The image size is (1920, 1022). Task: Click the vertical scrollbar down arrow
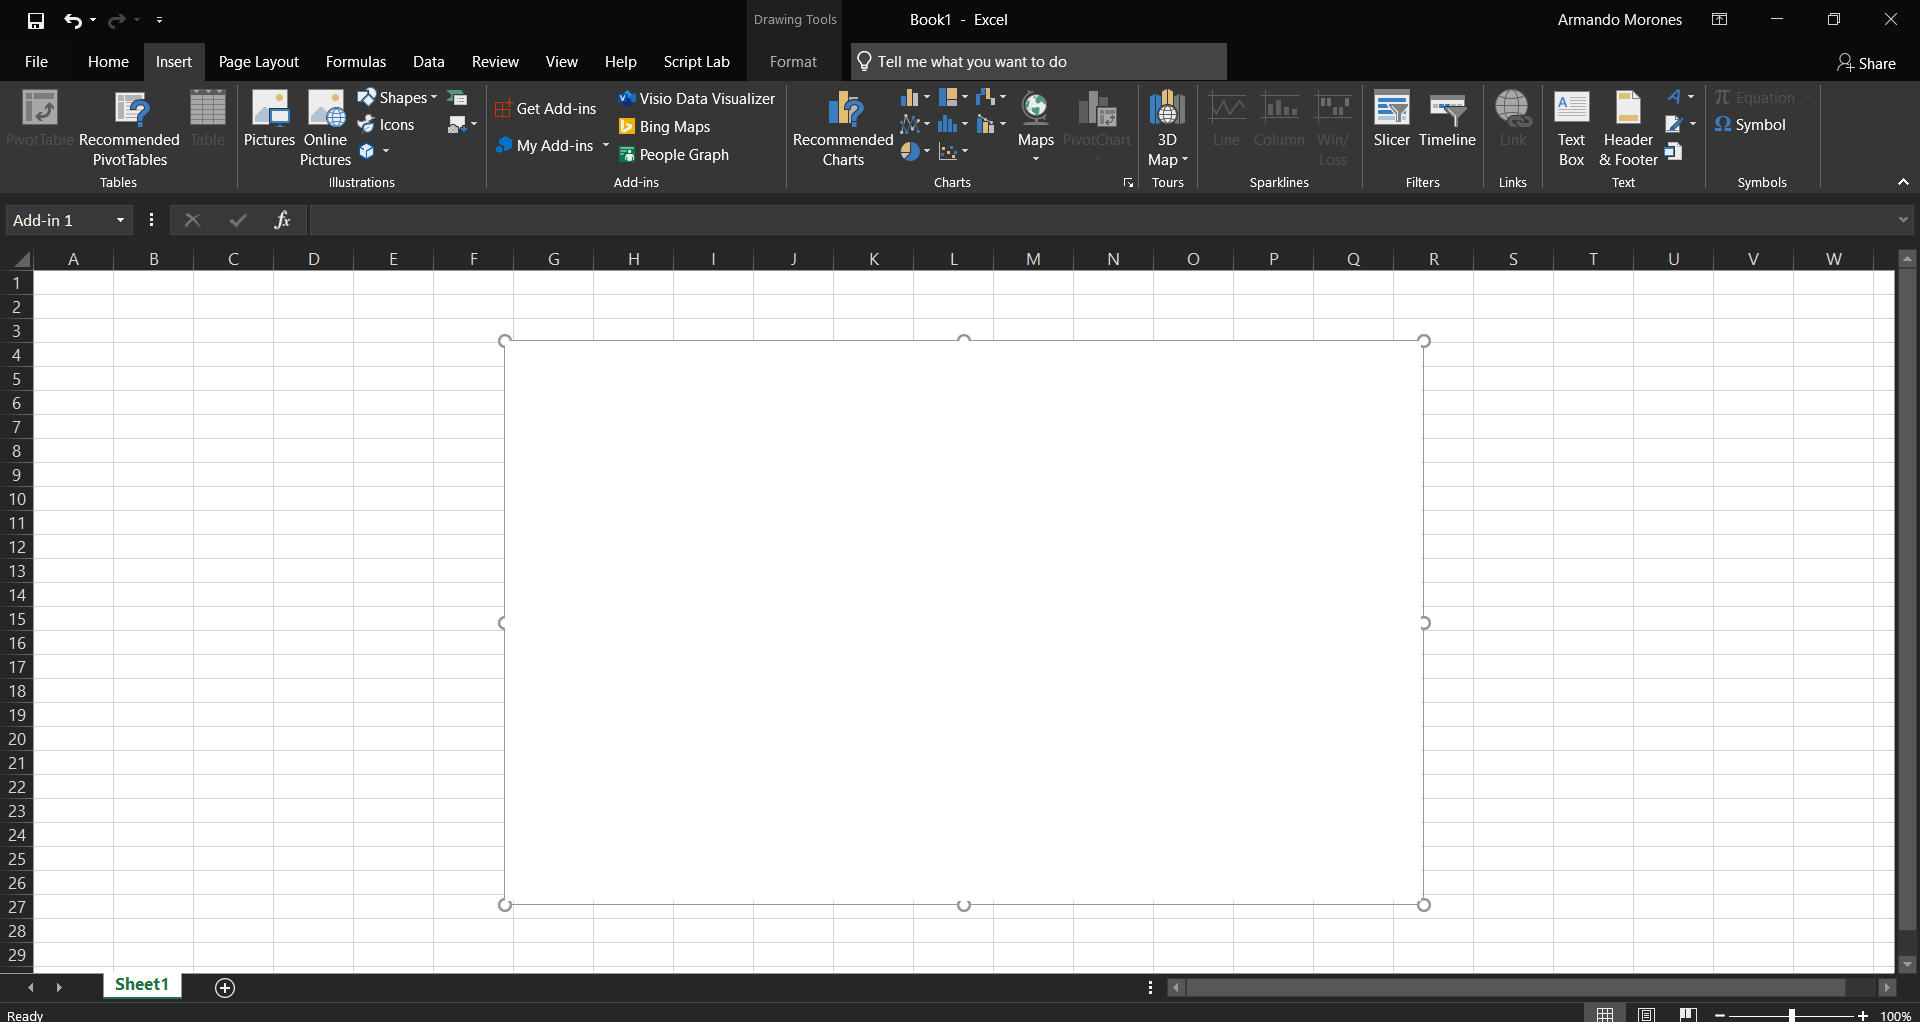pyautogui.click(x=1907, y=965)
